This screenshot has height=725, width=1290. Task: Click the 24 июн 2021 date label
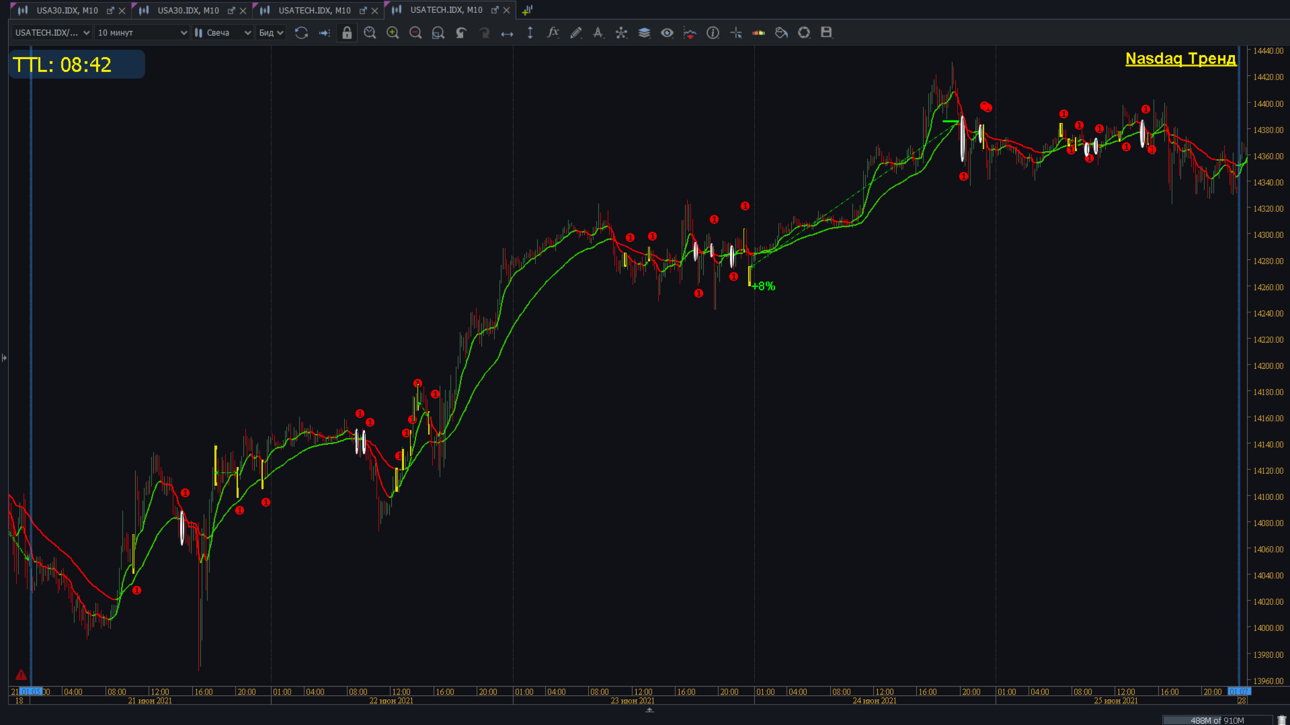click(x=874, y=701)
